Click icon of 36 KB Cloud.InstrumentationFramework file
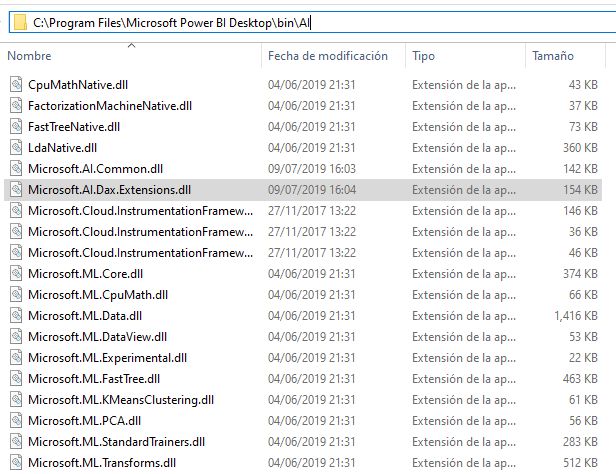The width and height of the screenshot is (616, 474). click(16, 232)
